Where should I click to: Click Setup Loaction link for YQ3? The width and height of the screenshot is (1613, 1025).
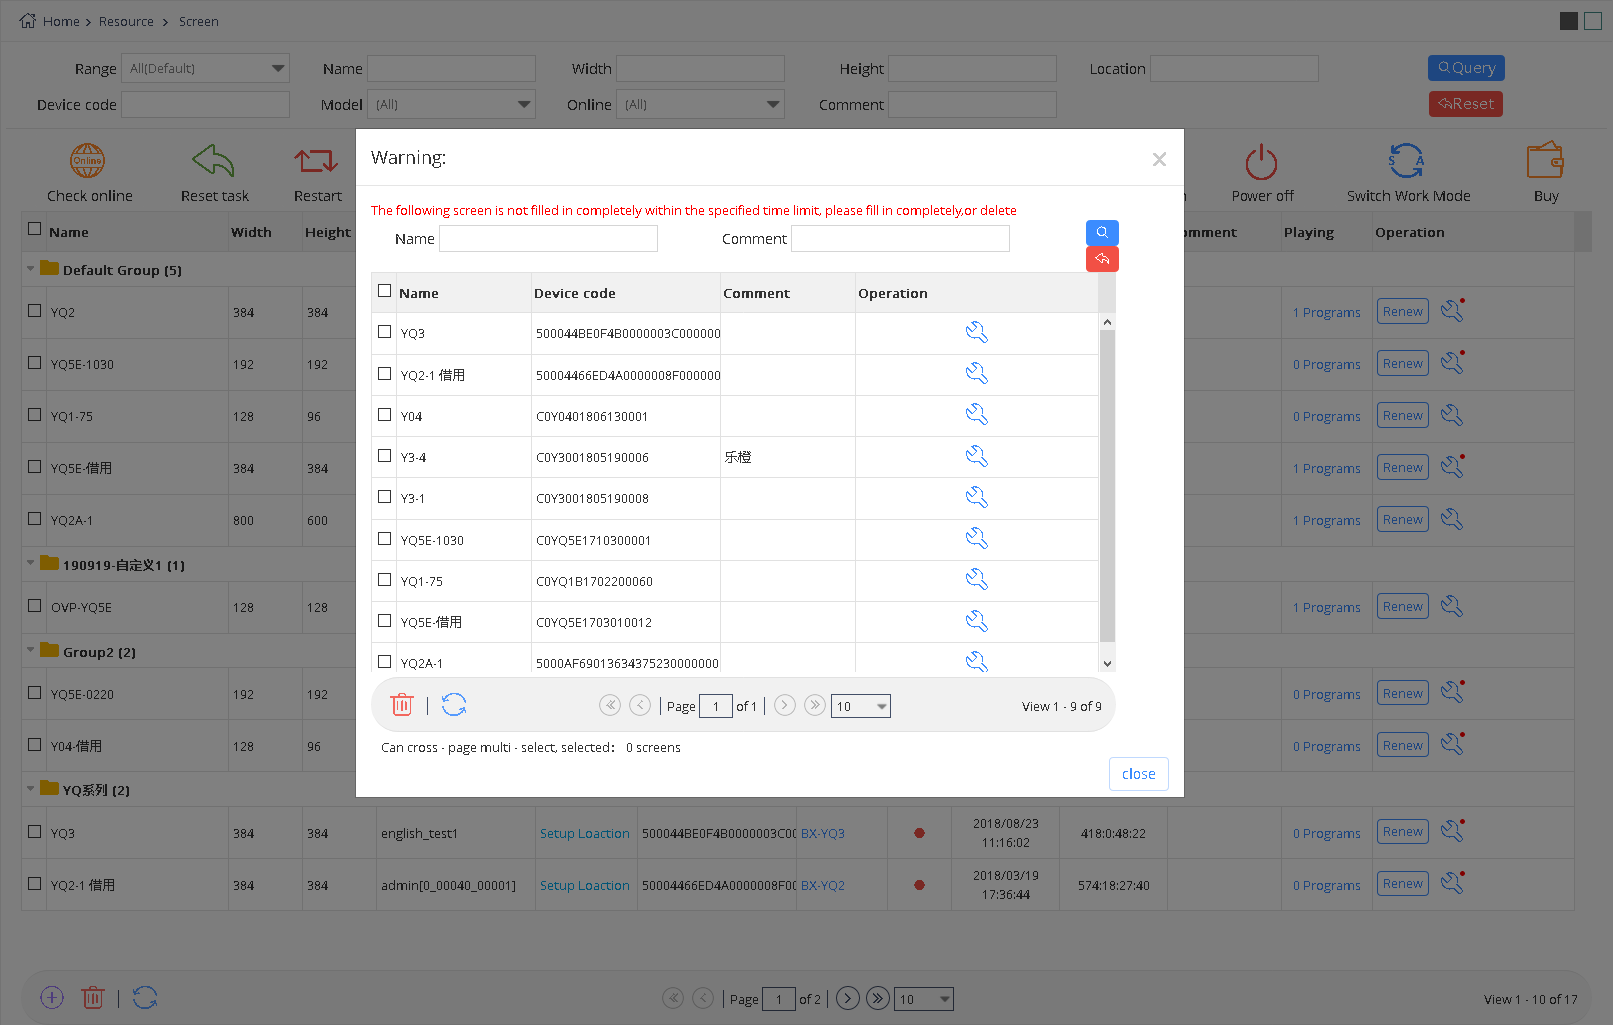point(585,833)
